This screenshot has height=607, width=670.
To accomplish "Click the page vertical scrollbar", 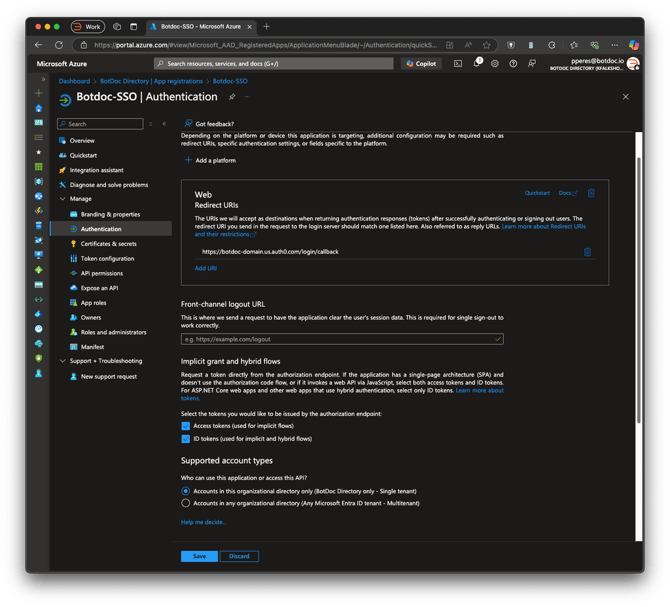I will tap(639, 290).
